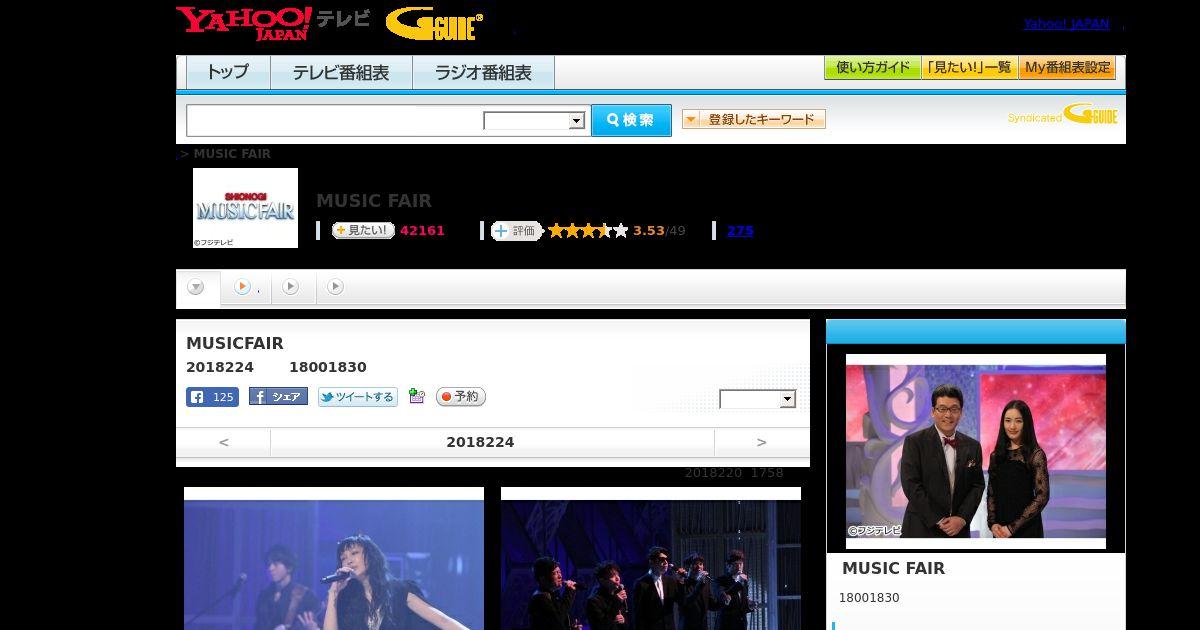Open the female singer performance photo
This screenshot has height=630, width=1200.
(334, 558)
